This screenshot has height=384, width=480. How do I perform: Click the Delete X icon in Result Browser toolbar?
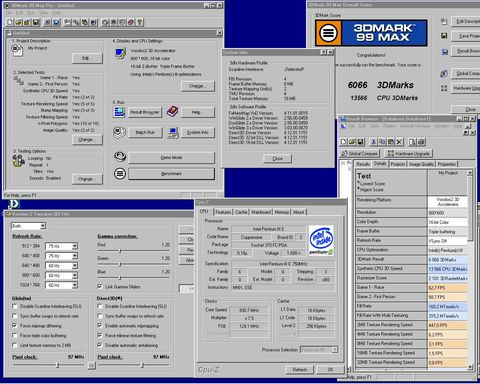400,142
